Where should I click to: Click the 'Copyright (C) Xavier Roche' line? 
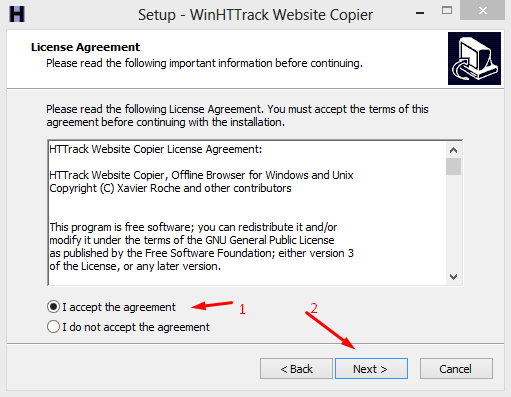[x=170, y=188]
